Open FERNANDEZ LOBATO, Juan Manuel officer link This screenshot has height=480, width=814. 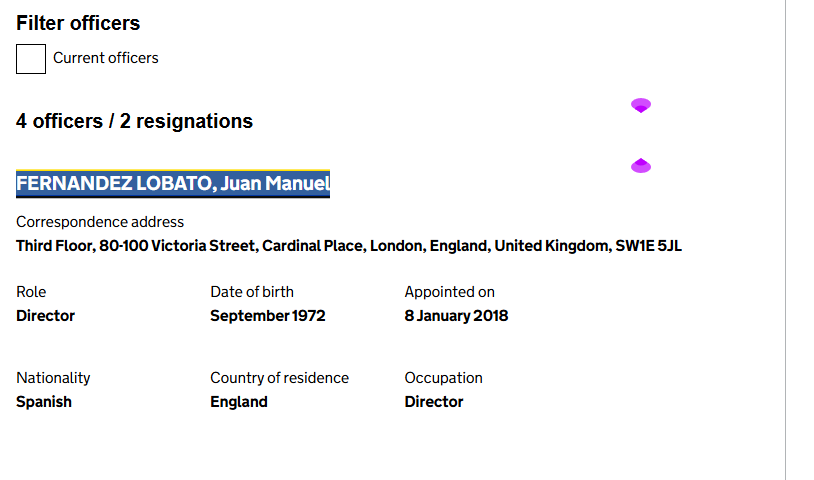tap(173, 184)
